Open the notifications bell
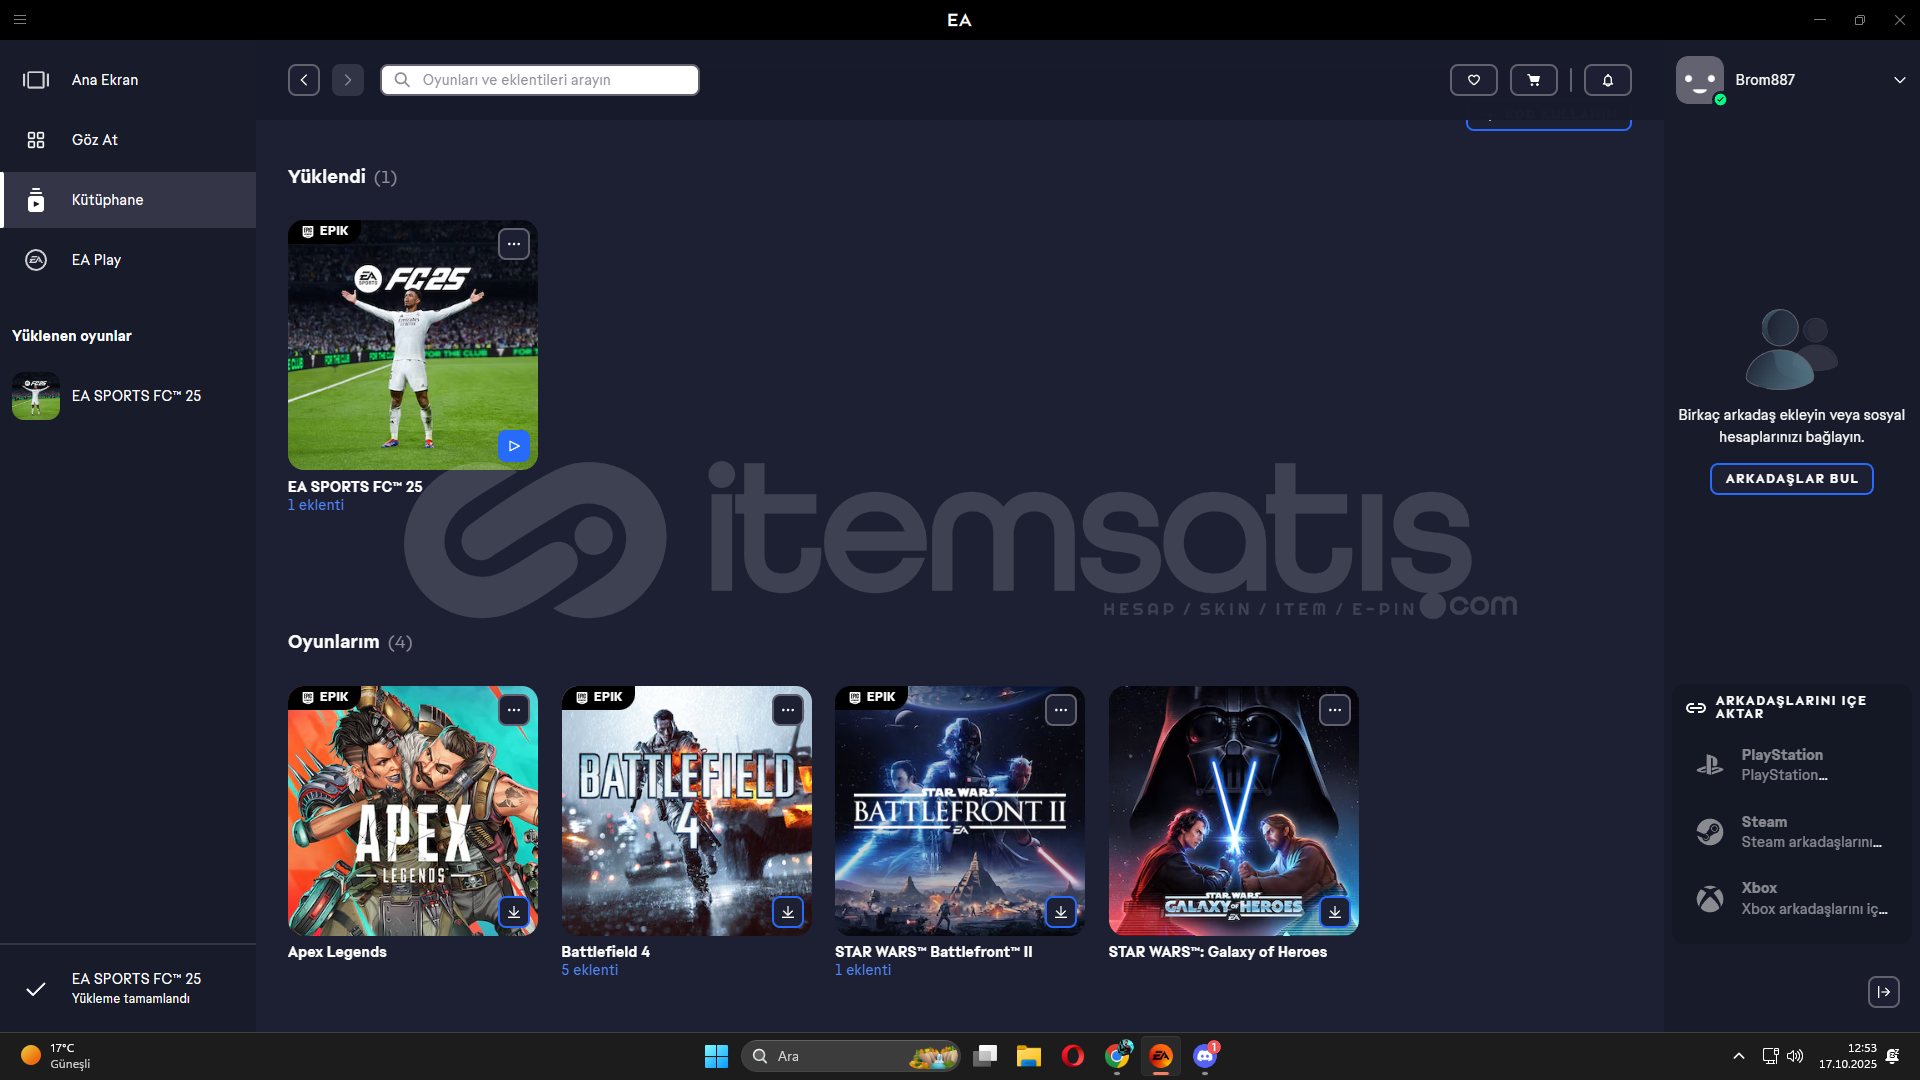The image size is (1920, 1080). pos(1607,80)
